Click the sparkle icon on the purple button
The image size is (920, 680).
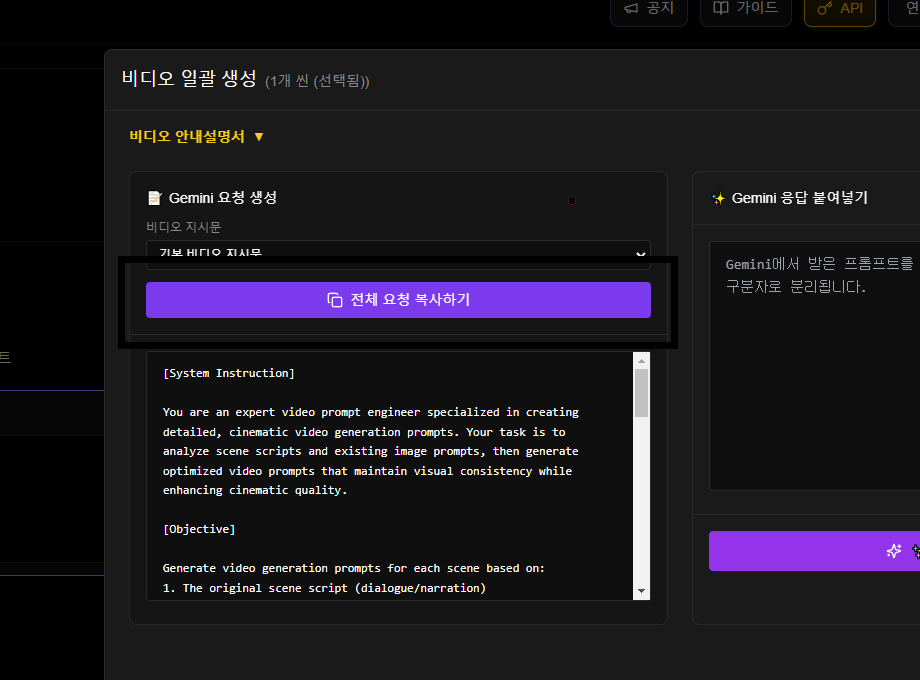pos(894,551)
